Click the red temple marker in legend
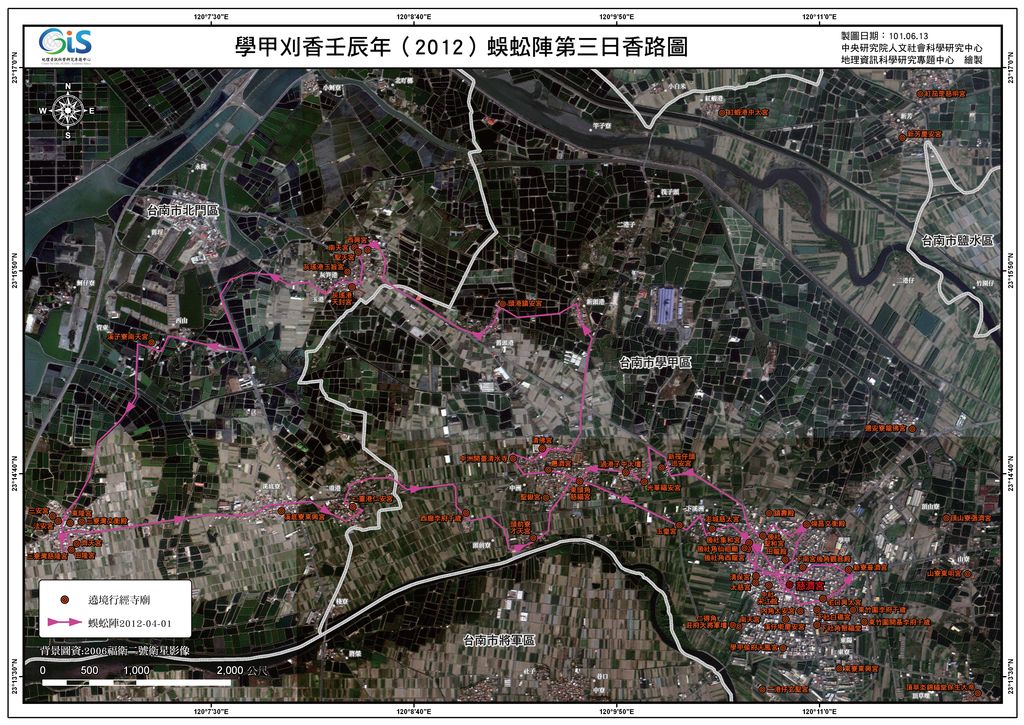The image size is (1024, 725). point(63,599)
